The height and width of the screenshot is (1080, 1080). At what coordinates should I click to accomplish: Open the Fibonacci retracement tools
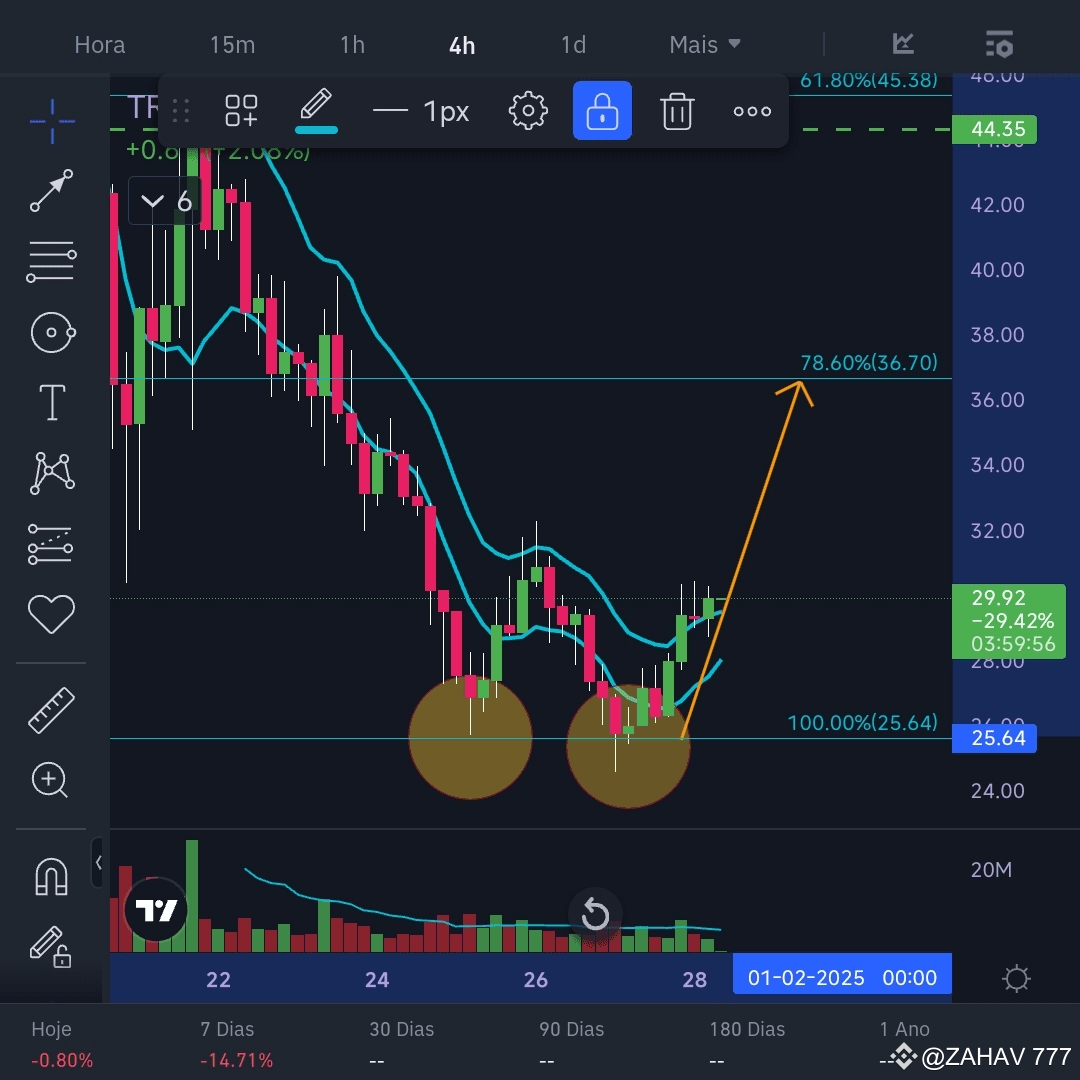coord(52,262)
